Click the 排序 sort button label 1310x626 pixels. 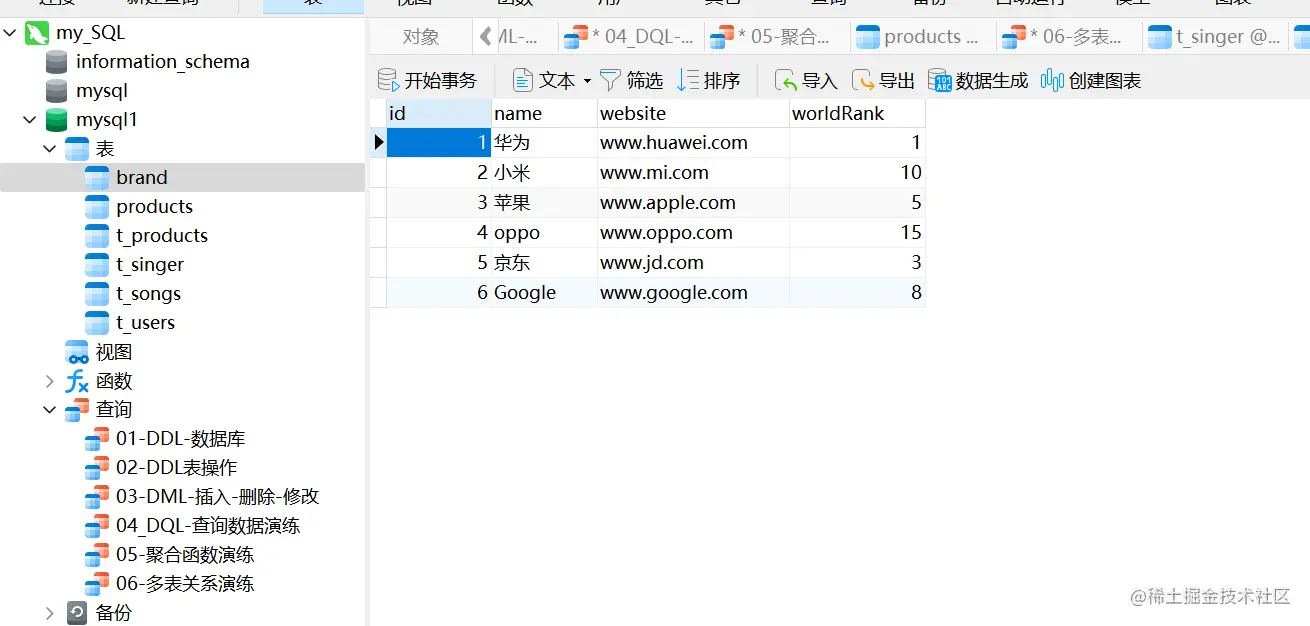click(722, 81)
